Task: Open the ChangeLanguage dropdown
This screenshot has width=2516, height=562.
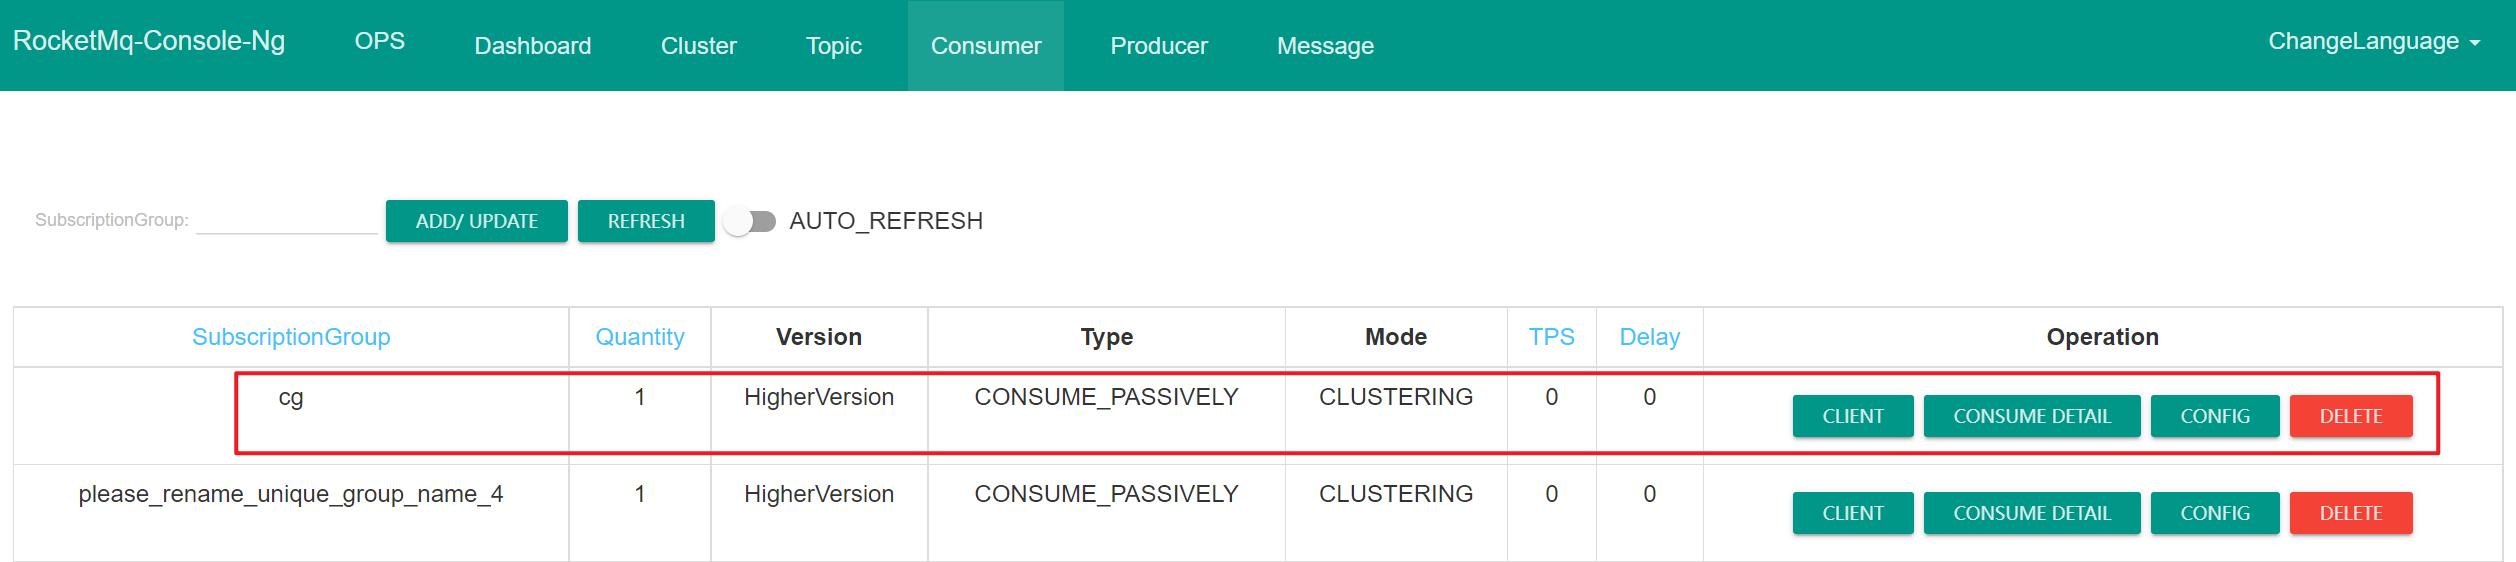Action: [x=2373, y=41]
